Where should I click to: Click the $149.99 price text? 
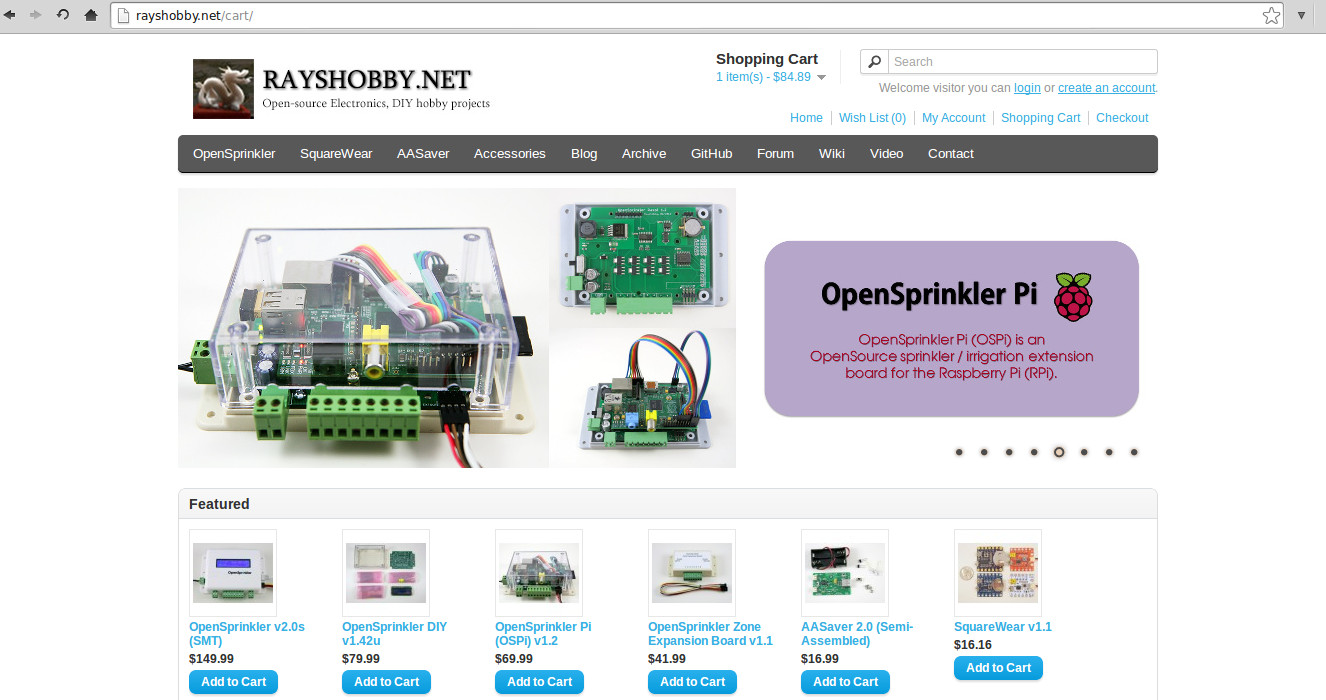[211, 659]
